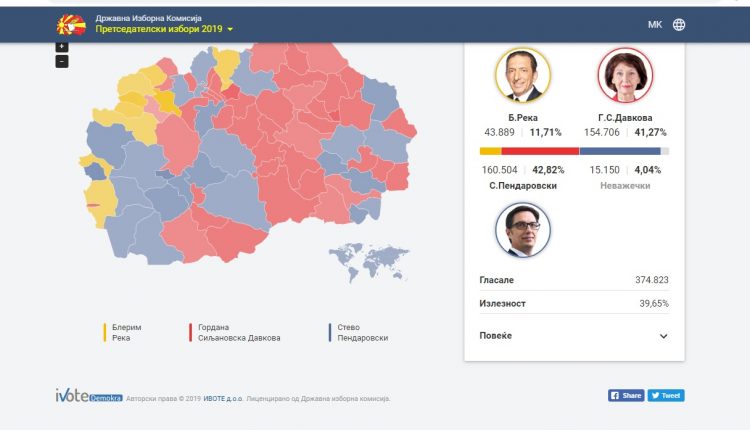Click the iVote Demokra footer logo
This screenshot has width=750, height=430.
88,396
